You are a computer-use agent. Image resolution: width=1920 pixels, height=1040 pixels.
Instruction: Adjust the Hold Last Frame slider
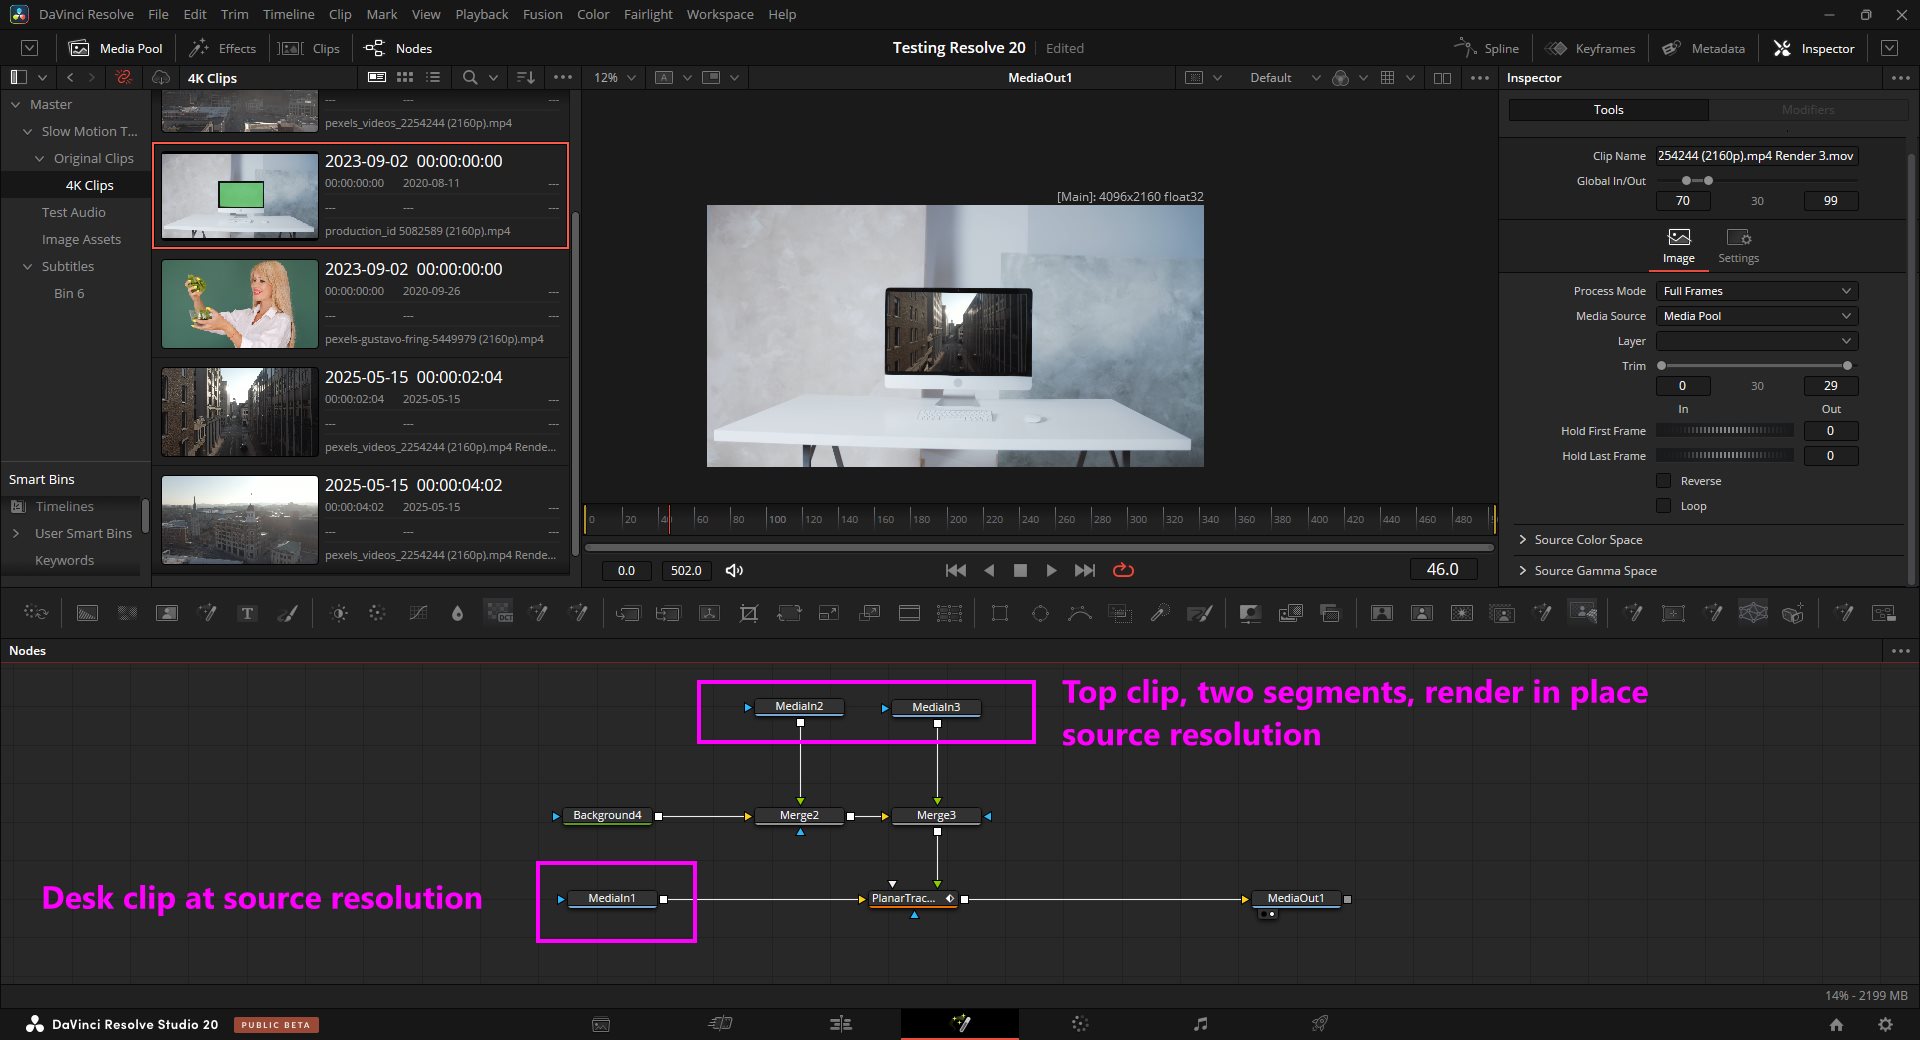click(x=1725, y=455)
